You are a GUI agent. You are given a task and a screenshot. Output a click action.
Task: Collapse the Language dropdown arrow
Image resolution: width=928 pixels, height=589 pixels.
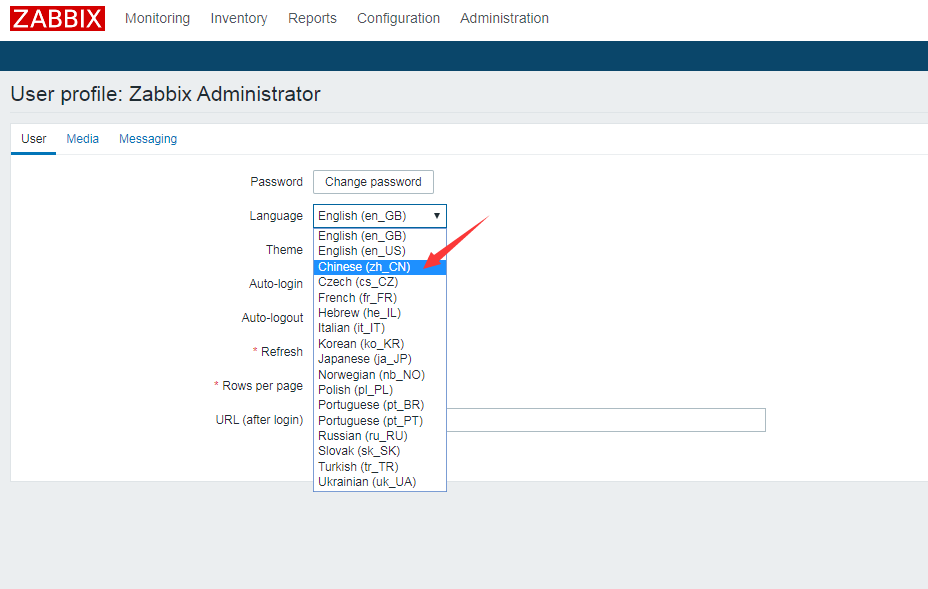click(437, 216)
